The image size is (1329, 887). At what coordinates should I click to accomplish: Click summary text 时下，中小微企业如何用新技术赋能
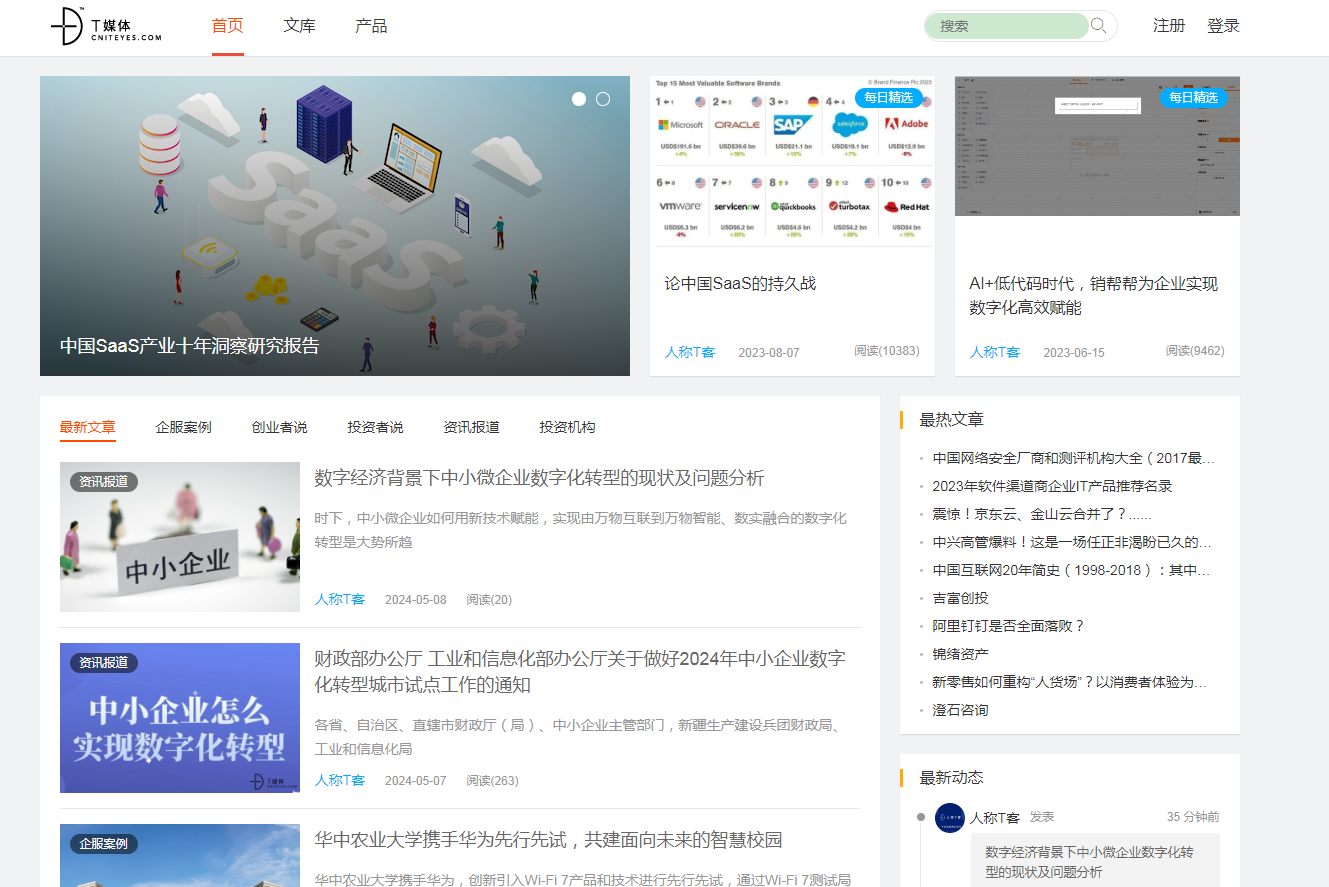coord(581,530)
